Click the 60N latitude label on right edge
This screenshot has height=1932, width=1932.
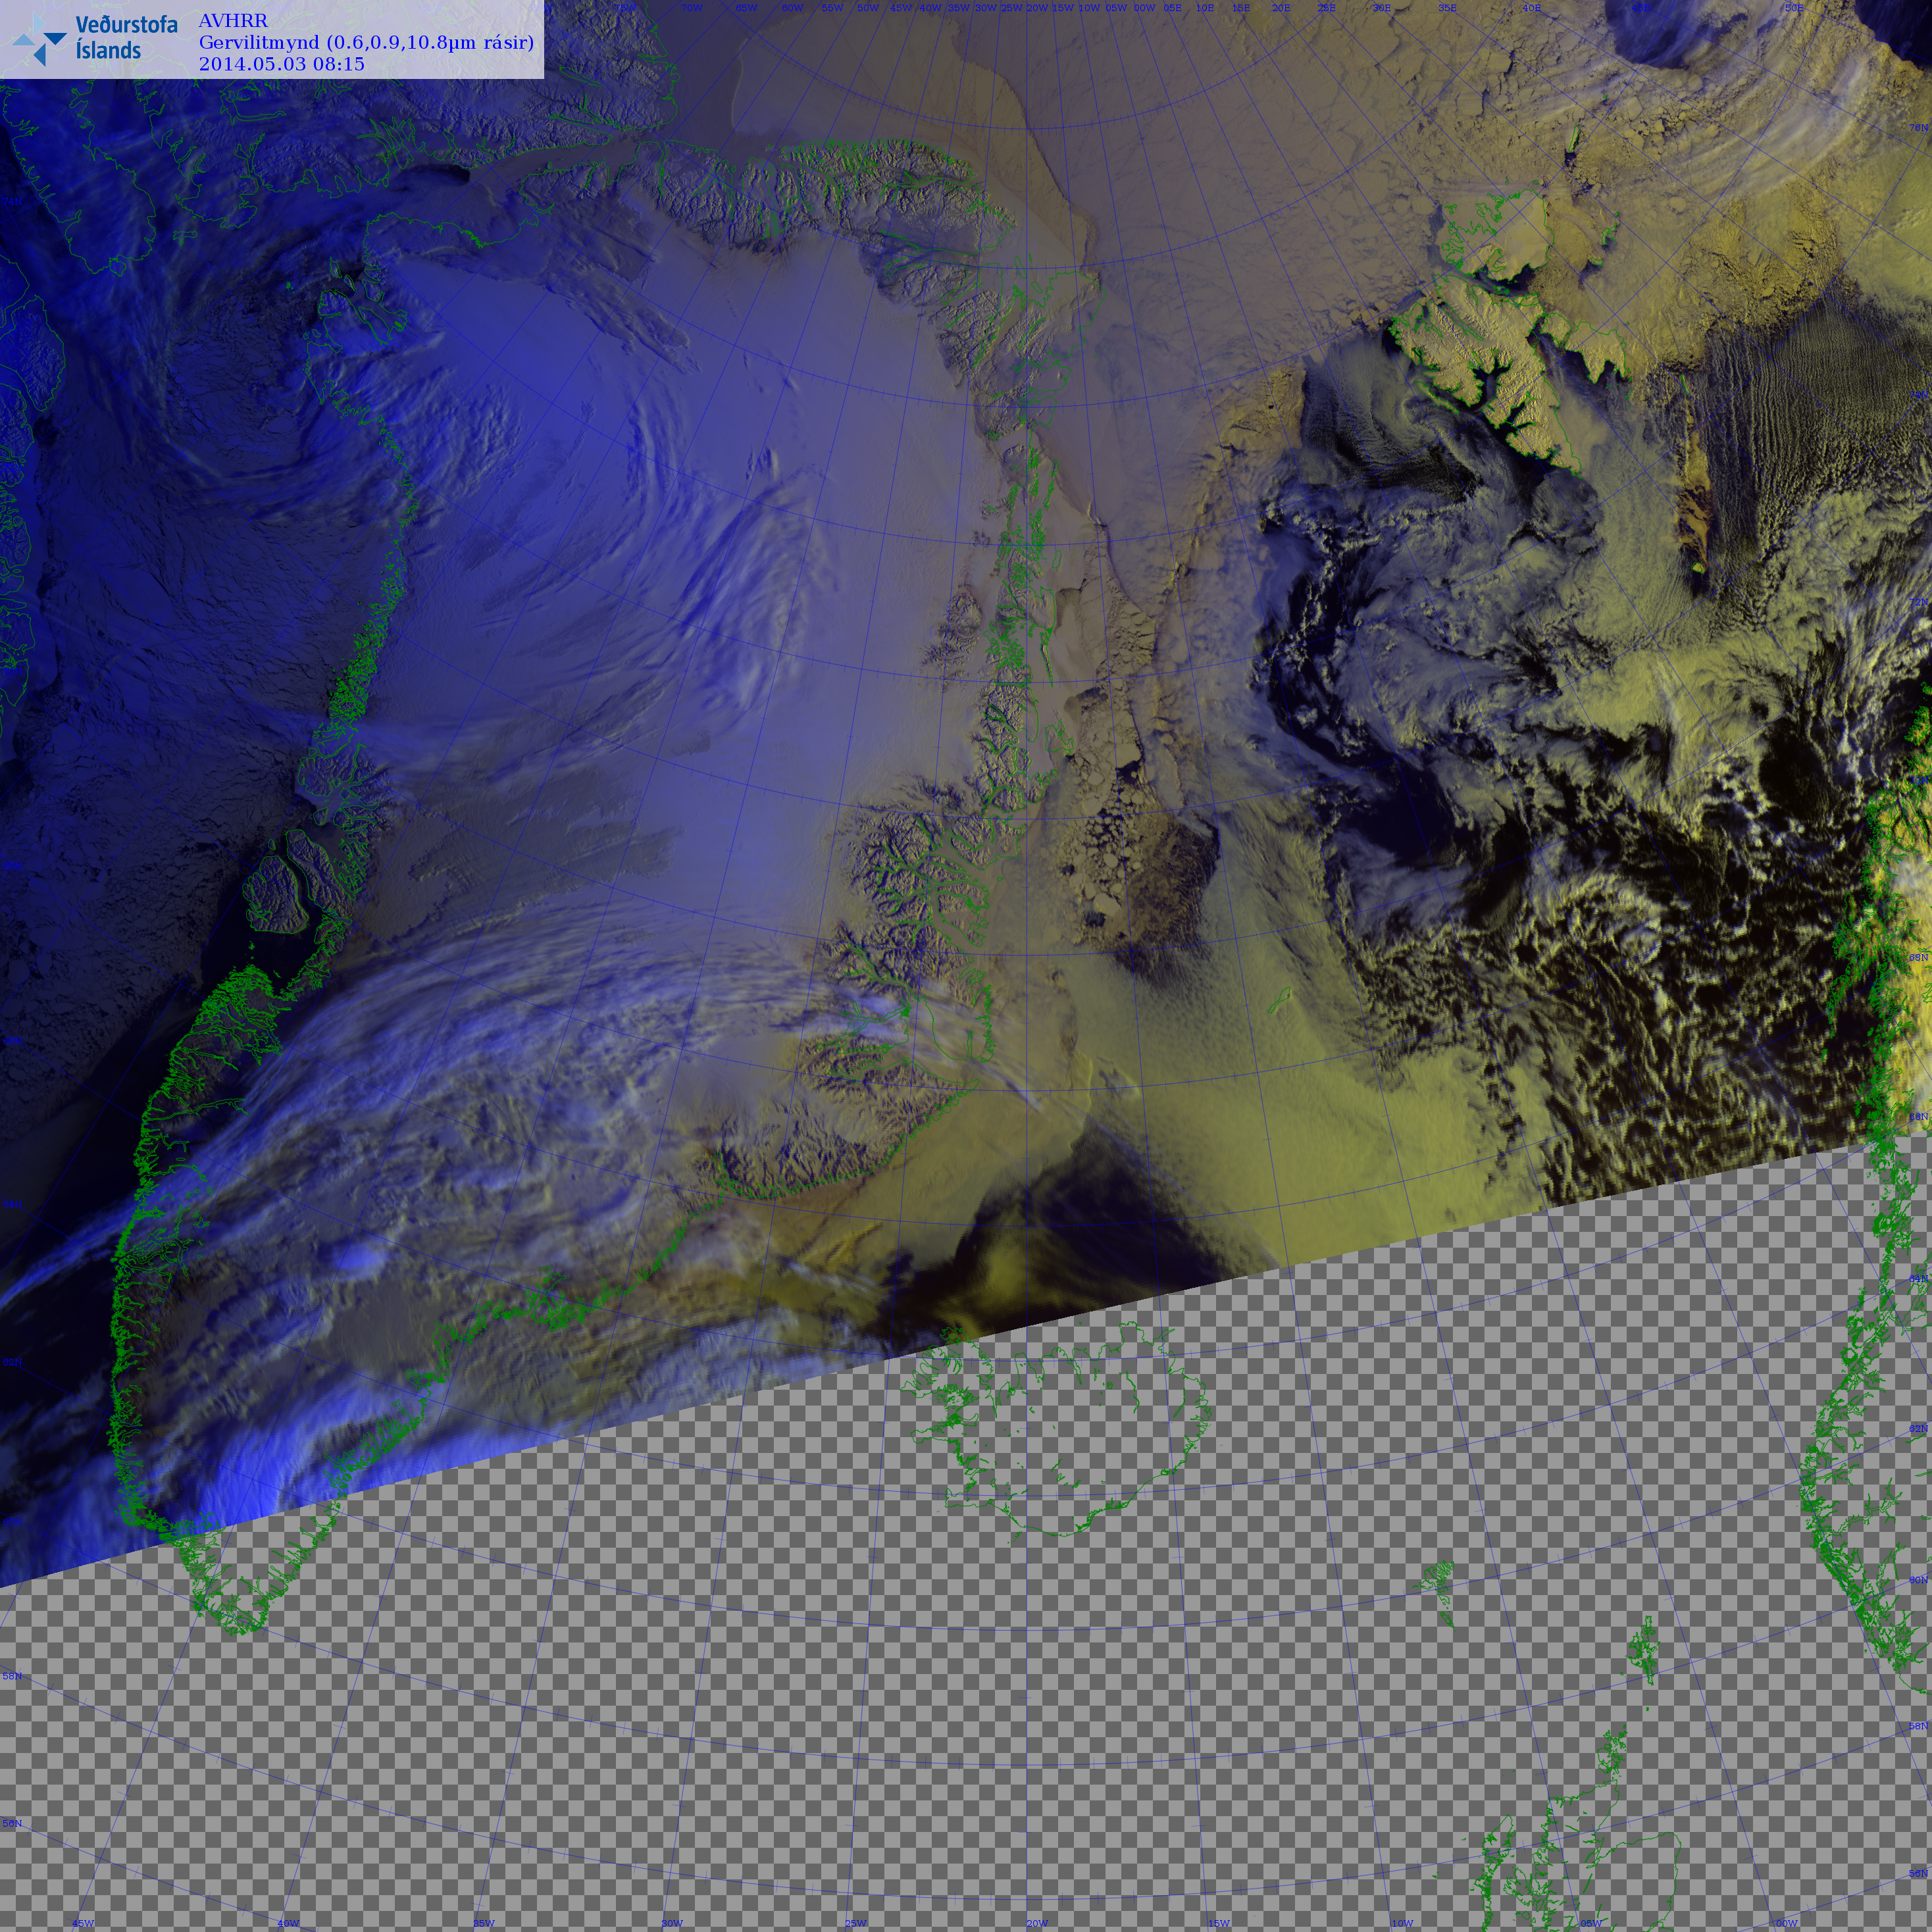[x=1918, y=1580]
